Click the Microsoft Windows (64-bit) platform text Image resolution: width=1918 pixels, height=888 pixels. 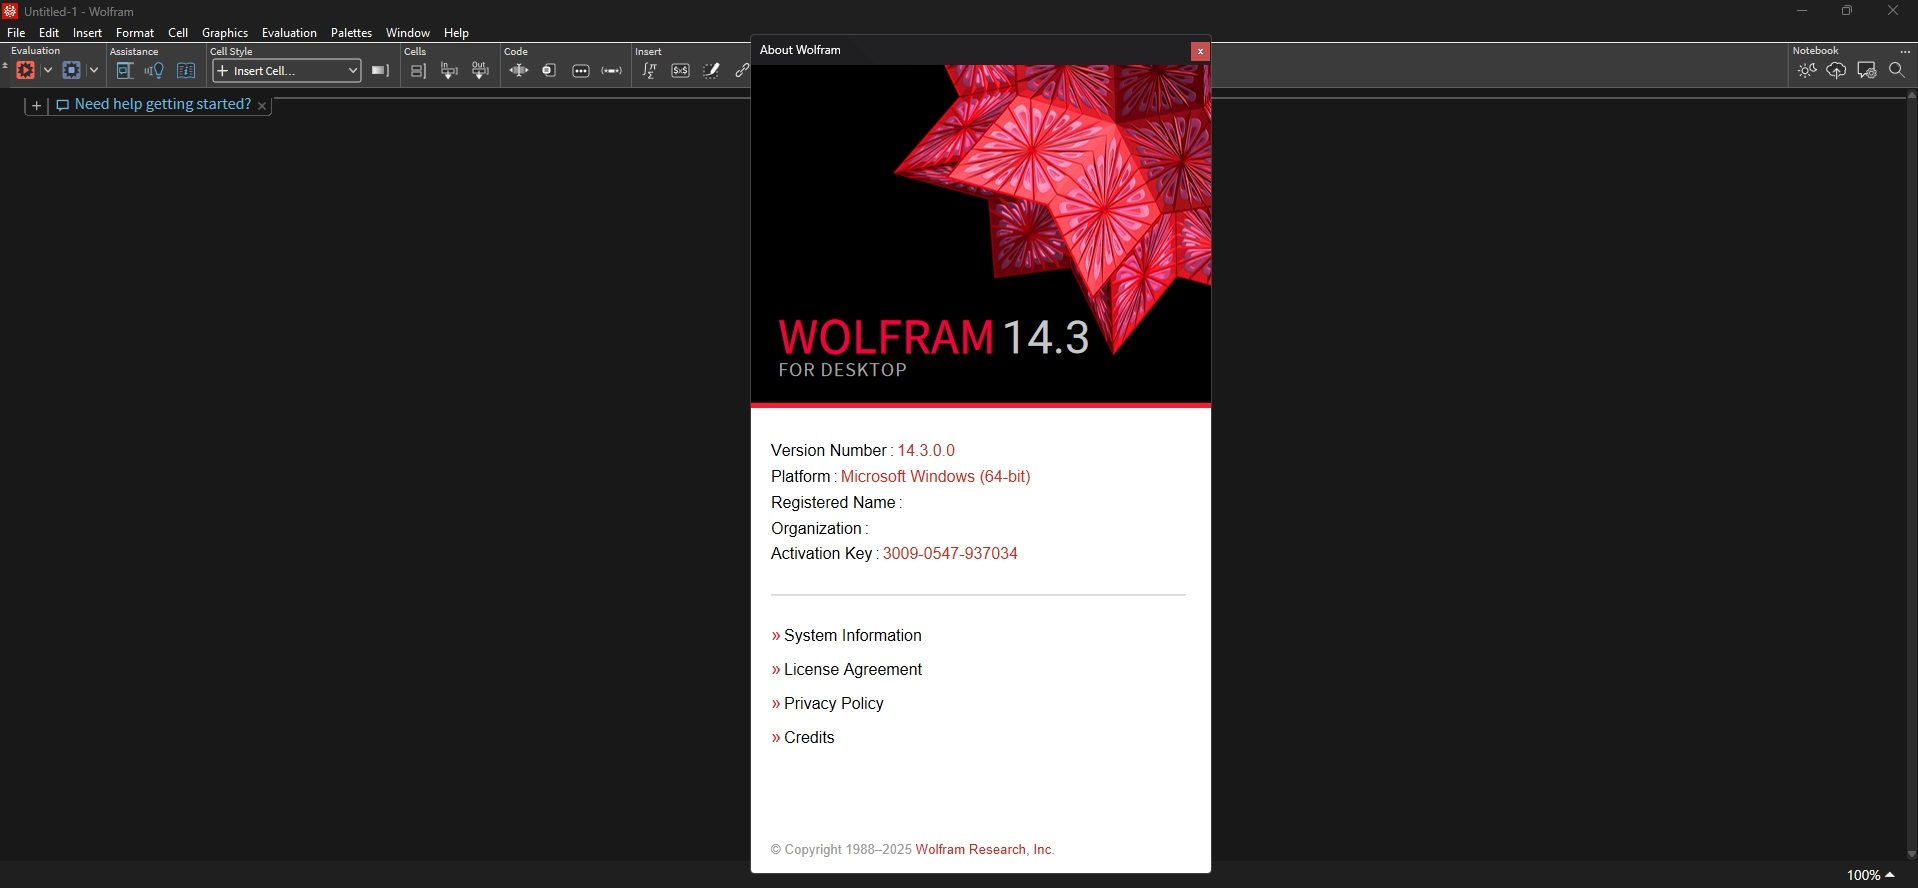936,477
